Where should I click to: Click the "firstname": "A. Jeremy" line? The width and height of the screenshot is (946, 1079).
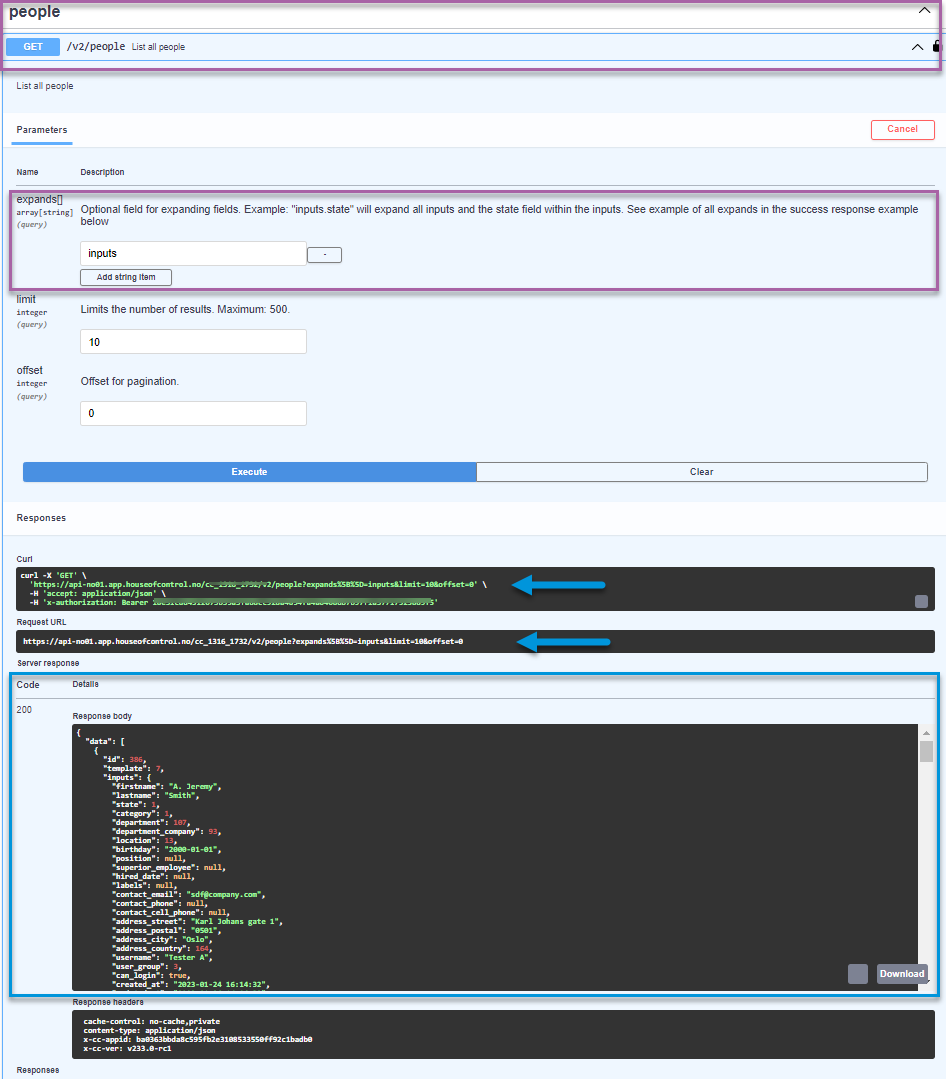(166, 787)
